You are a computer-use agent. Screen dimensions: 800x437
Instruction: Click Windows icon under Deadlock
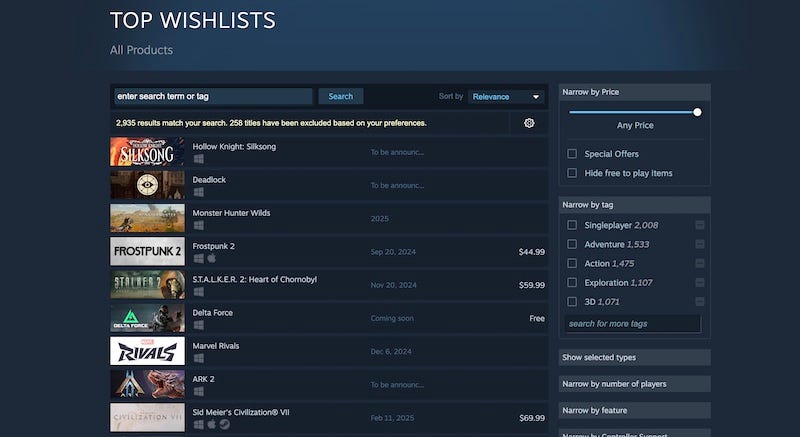click(198, 192)
